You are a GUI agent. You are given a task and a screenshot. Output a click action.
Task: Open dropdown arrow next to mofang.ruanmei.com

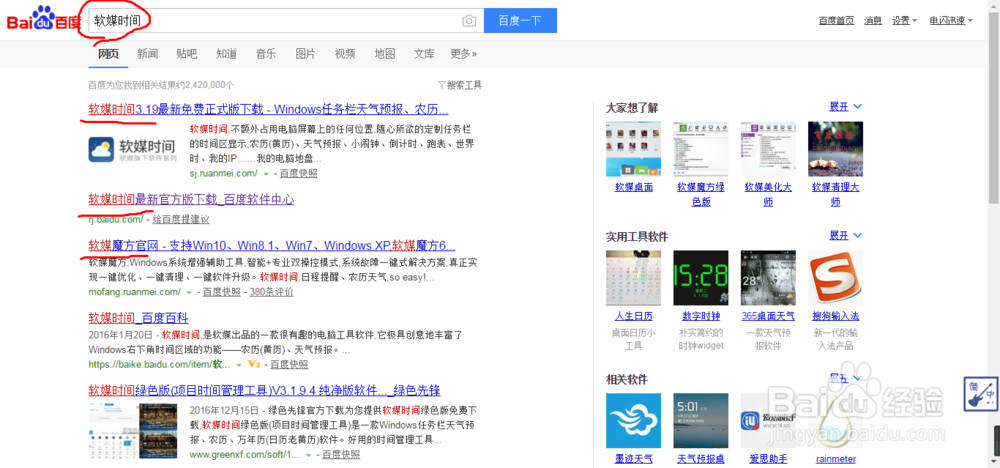(189, 292)
